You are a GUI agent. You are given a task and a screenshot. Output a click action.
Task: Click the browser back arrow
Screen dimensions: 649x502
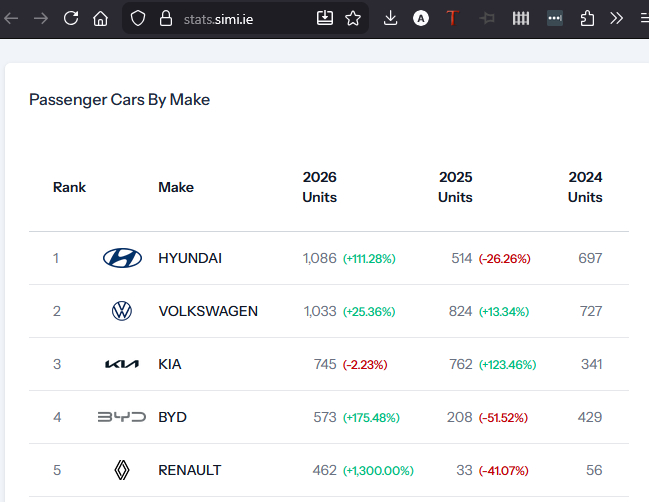tap(12, 18)
